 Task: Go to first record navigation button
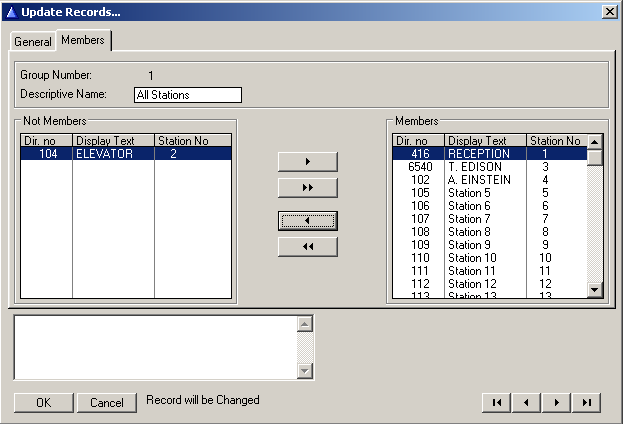click(495, 402)
